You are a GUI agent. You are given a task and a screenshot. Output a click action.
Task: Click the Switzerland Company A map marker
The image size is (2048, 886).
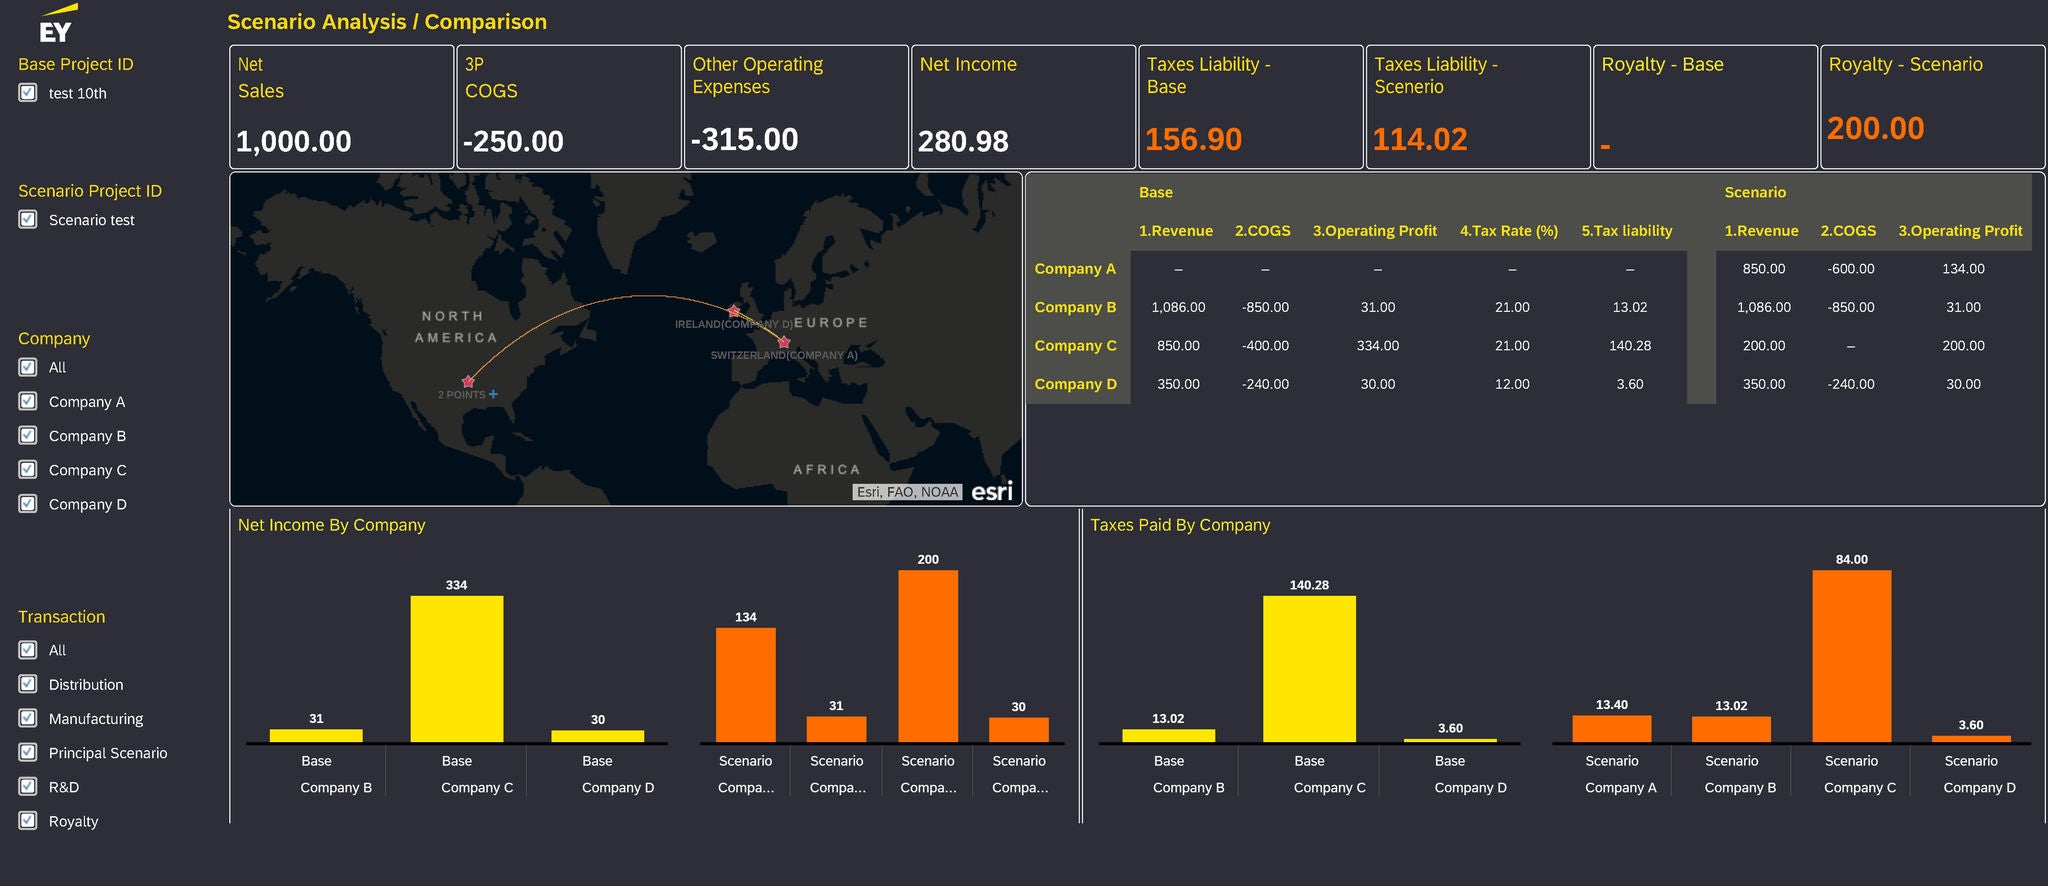click(784, 343)
